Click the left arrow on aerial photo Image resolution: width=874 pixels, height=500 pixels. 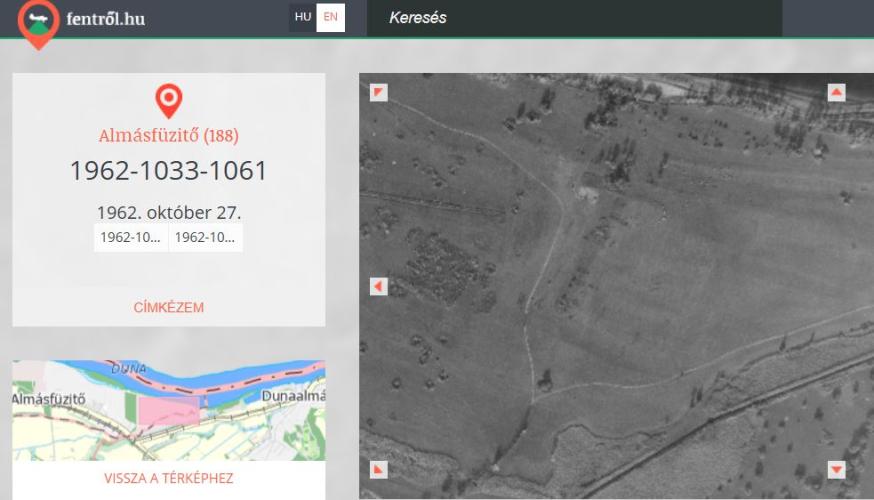378,287
